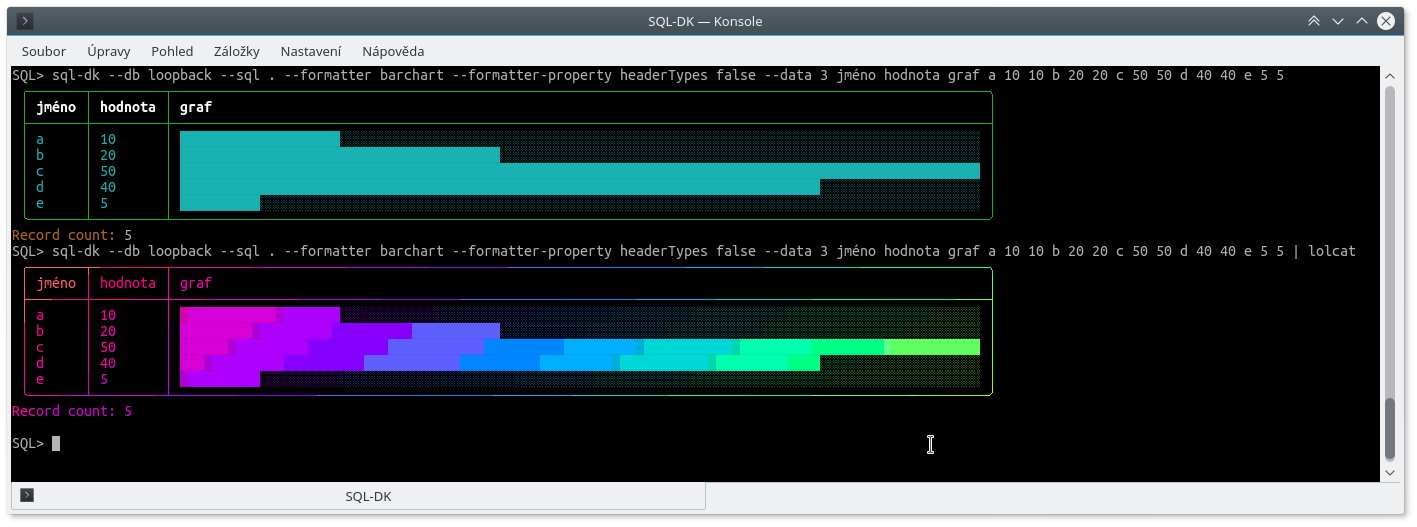
Task: Click the upper scrollbar track area
Action: click(x=1389, y=240)
